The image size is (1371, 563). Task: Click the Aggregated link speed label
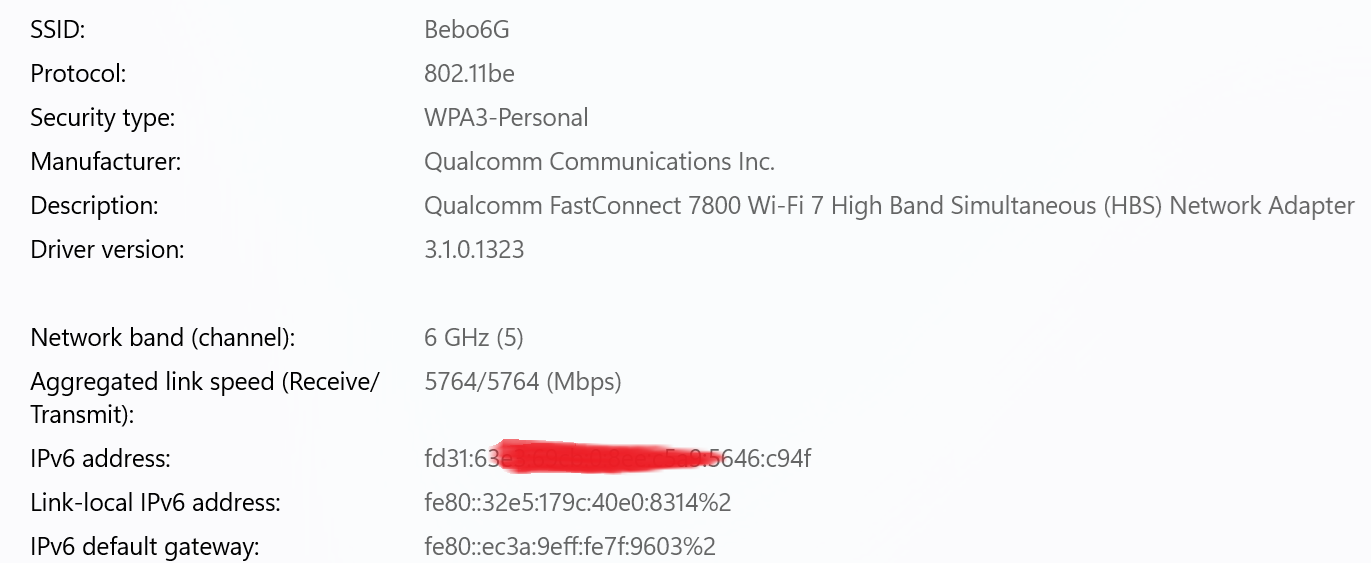tap(205, 398)
